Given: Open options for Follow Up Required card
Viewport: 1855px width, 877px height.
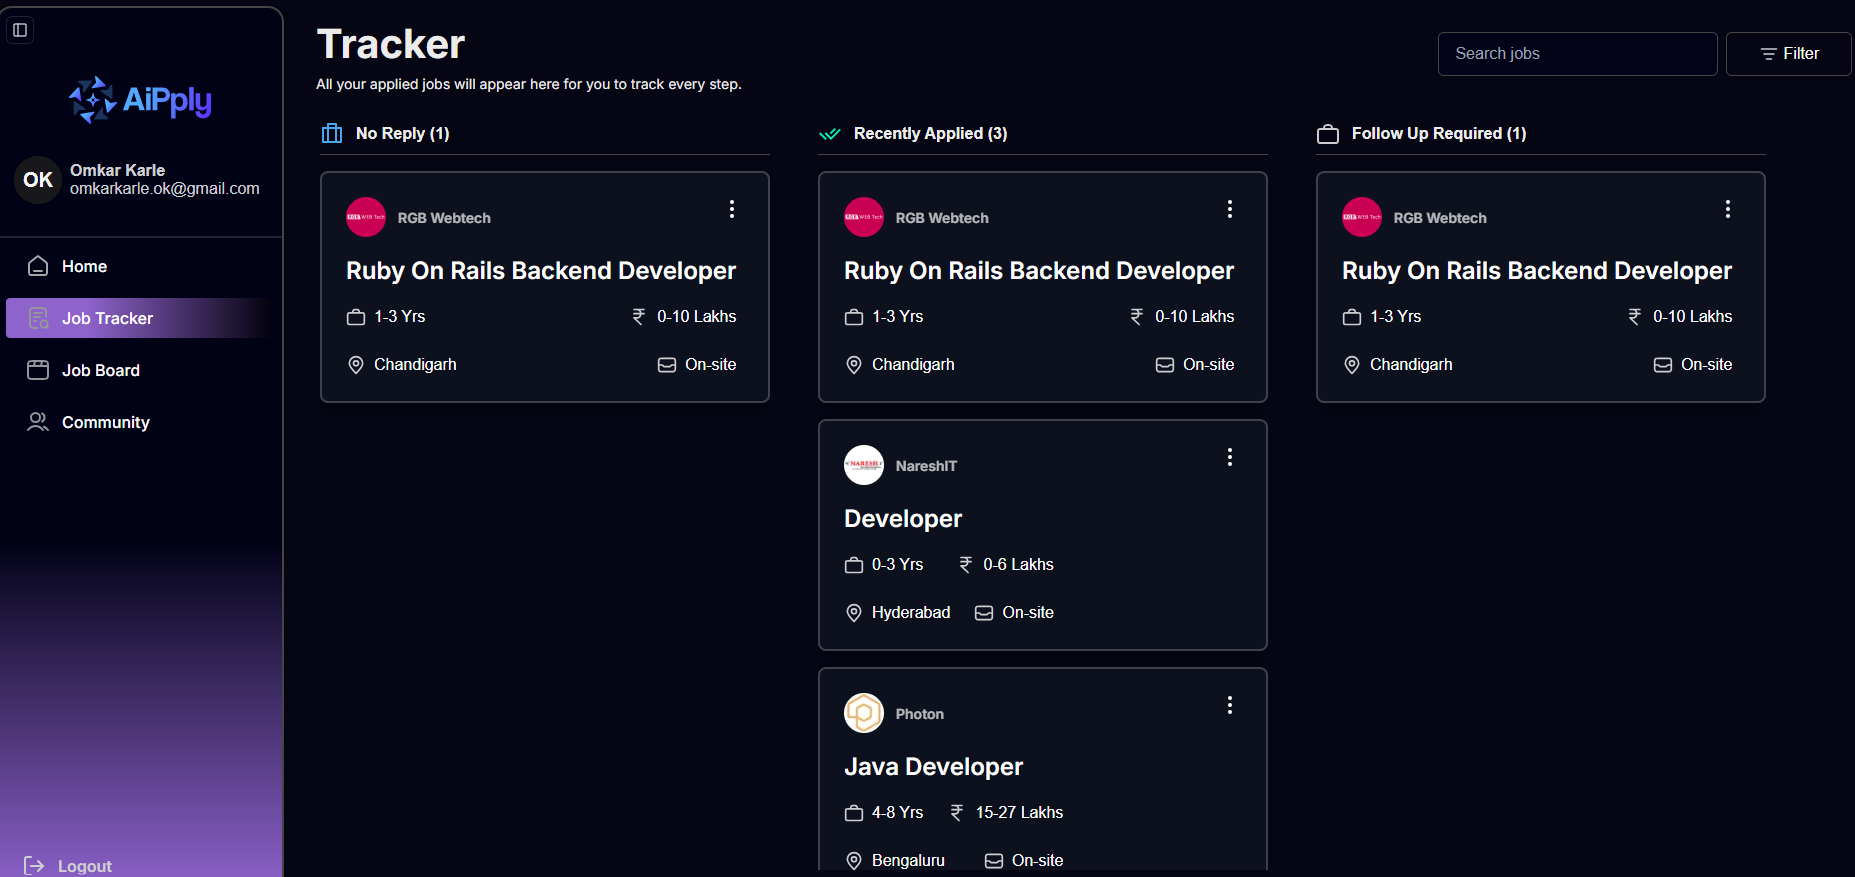Looking at the screenshot, I should [1728, 209].
